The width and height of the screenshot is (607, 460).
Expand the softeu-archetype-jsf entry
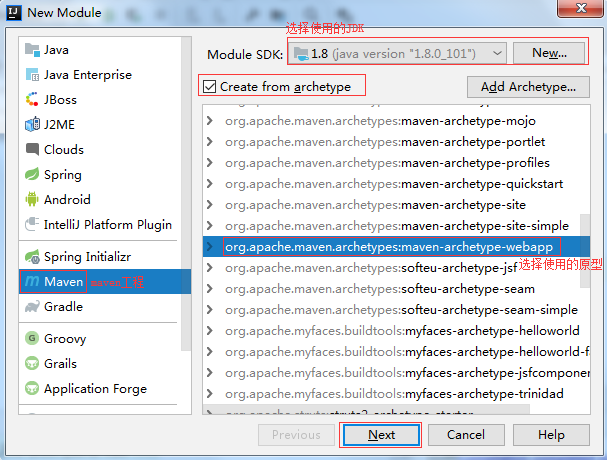[210, 268]
